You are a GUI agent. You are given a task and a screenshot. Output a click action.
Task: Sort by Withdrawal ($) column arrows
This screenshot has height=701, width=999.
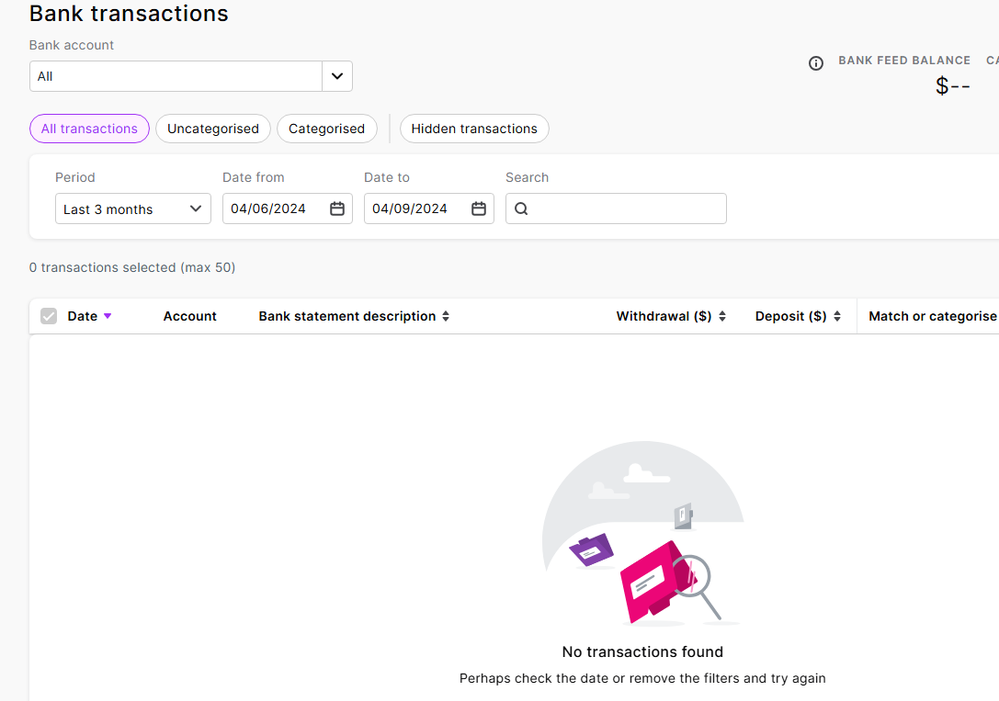pyautogui.click(x=722, y=316)
